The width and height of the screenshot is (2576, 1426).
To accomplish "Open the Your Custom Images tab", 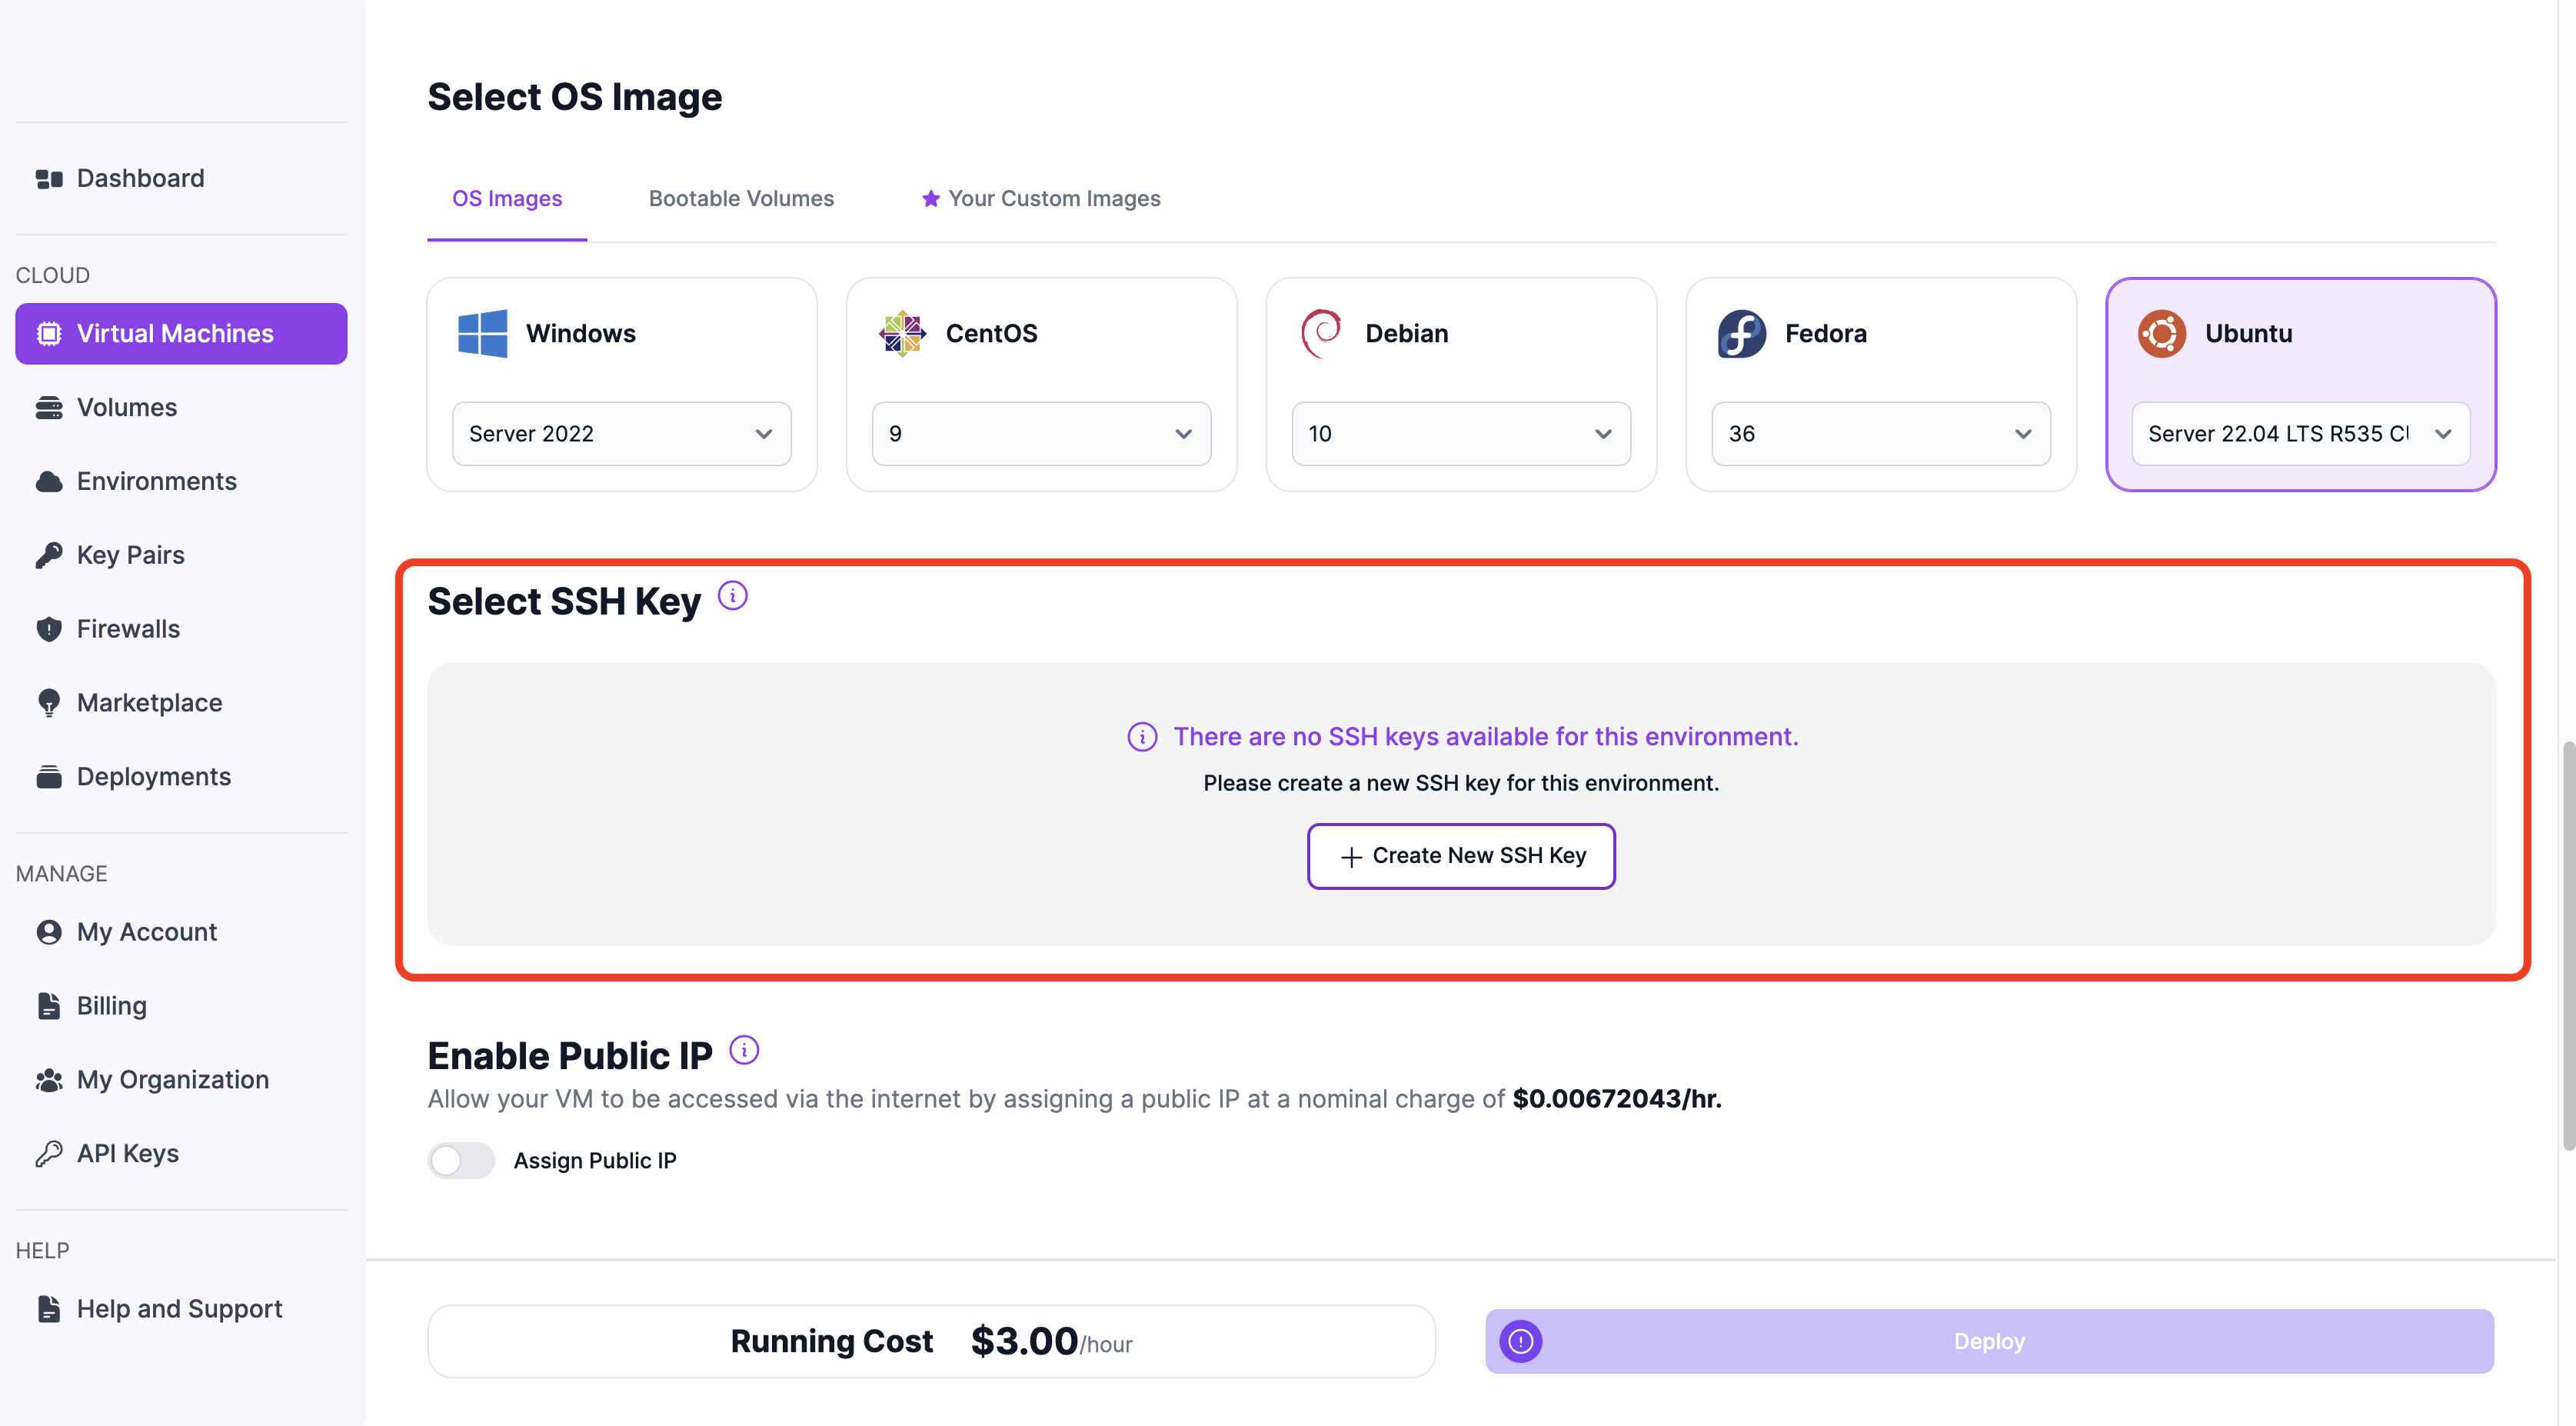I will [1040, 198].
